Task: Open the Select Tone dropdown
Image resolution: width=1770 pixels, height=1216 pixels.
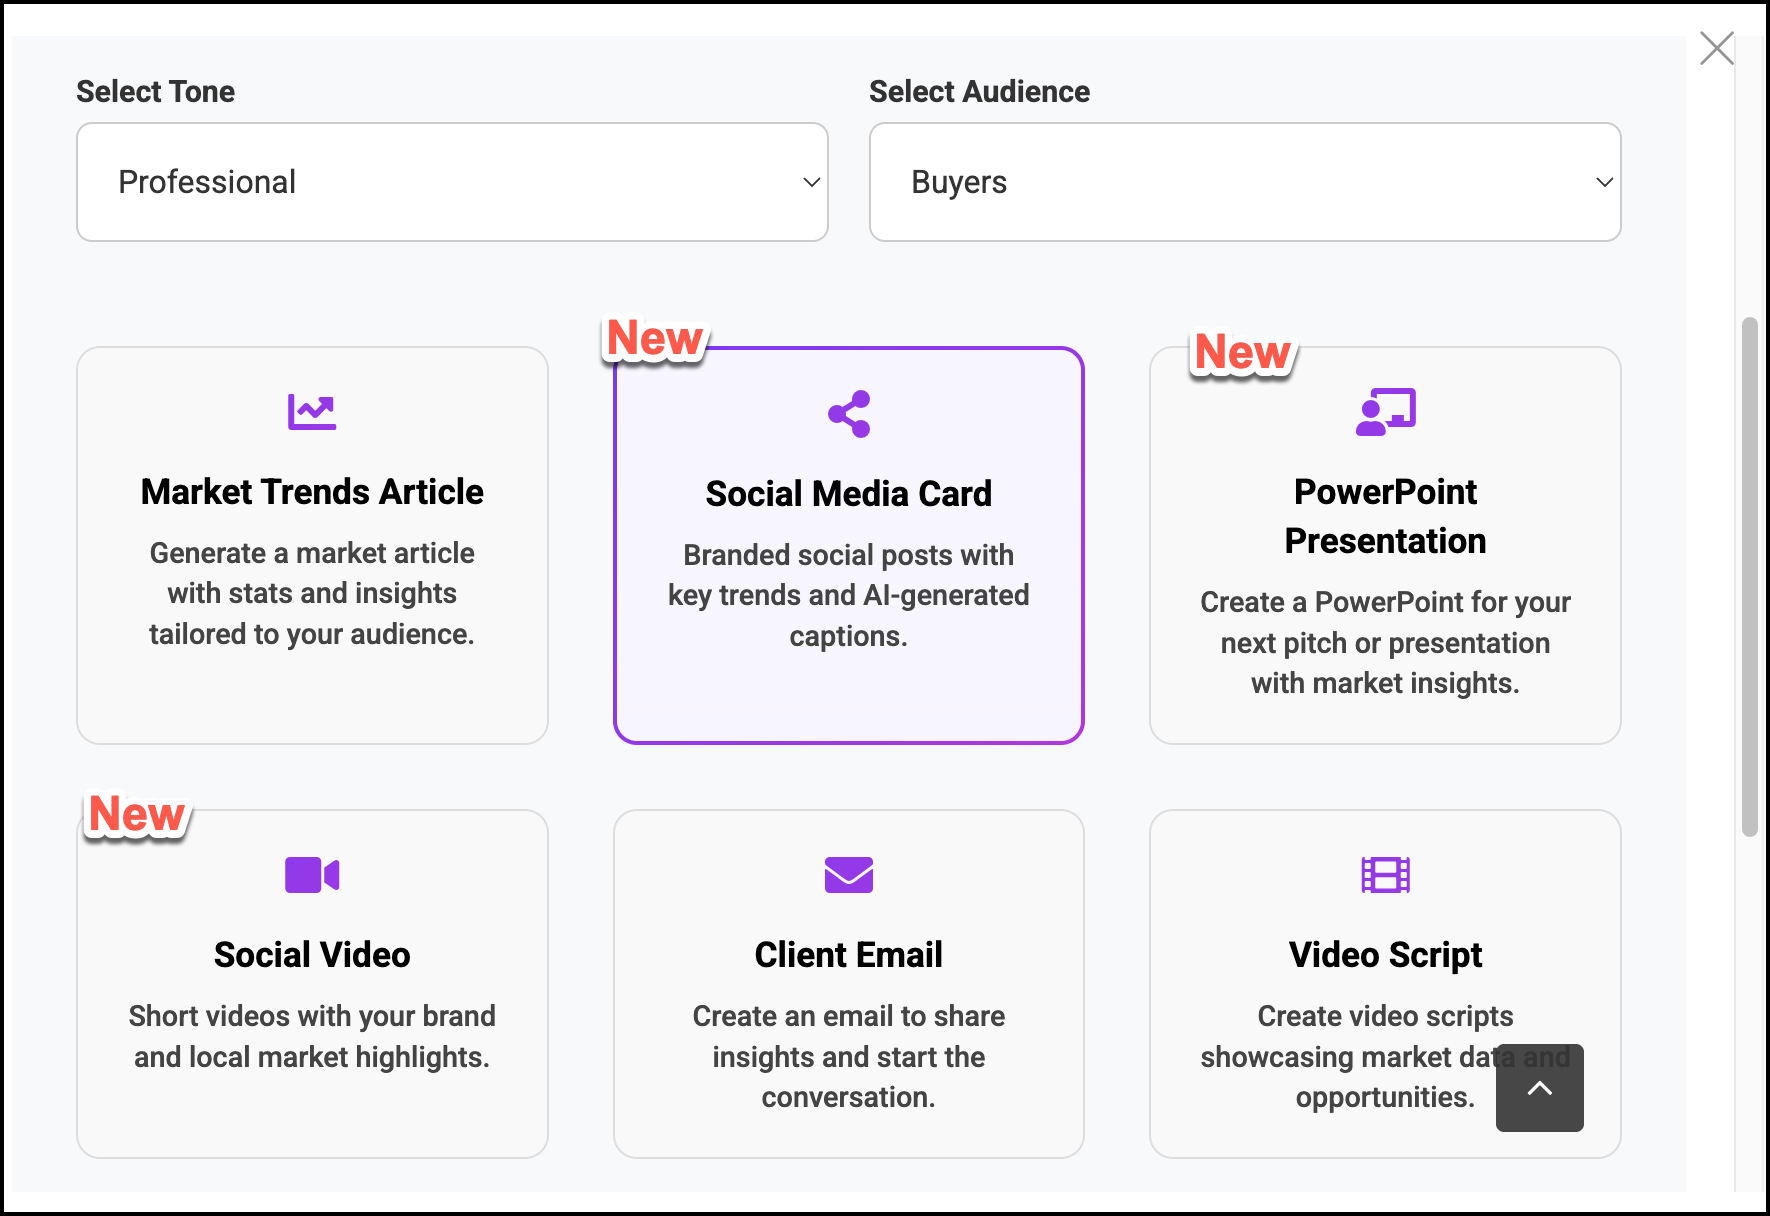Action: click(x=452, y=182)
